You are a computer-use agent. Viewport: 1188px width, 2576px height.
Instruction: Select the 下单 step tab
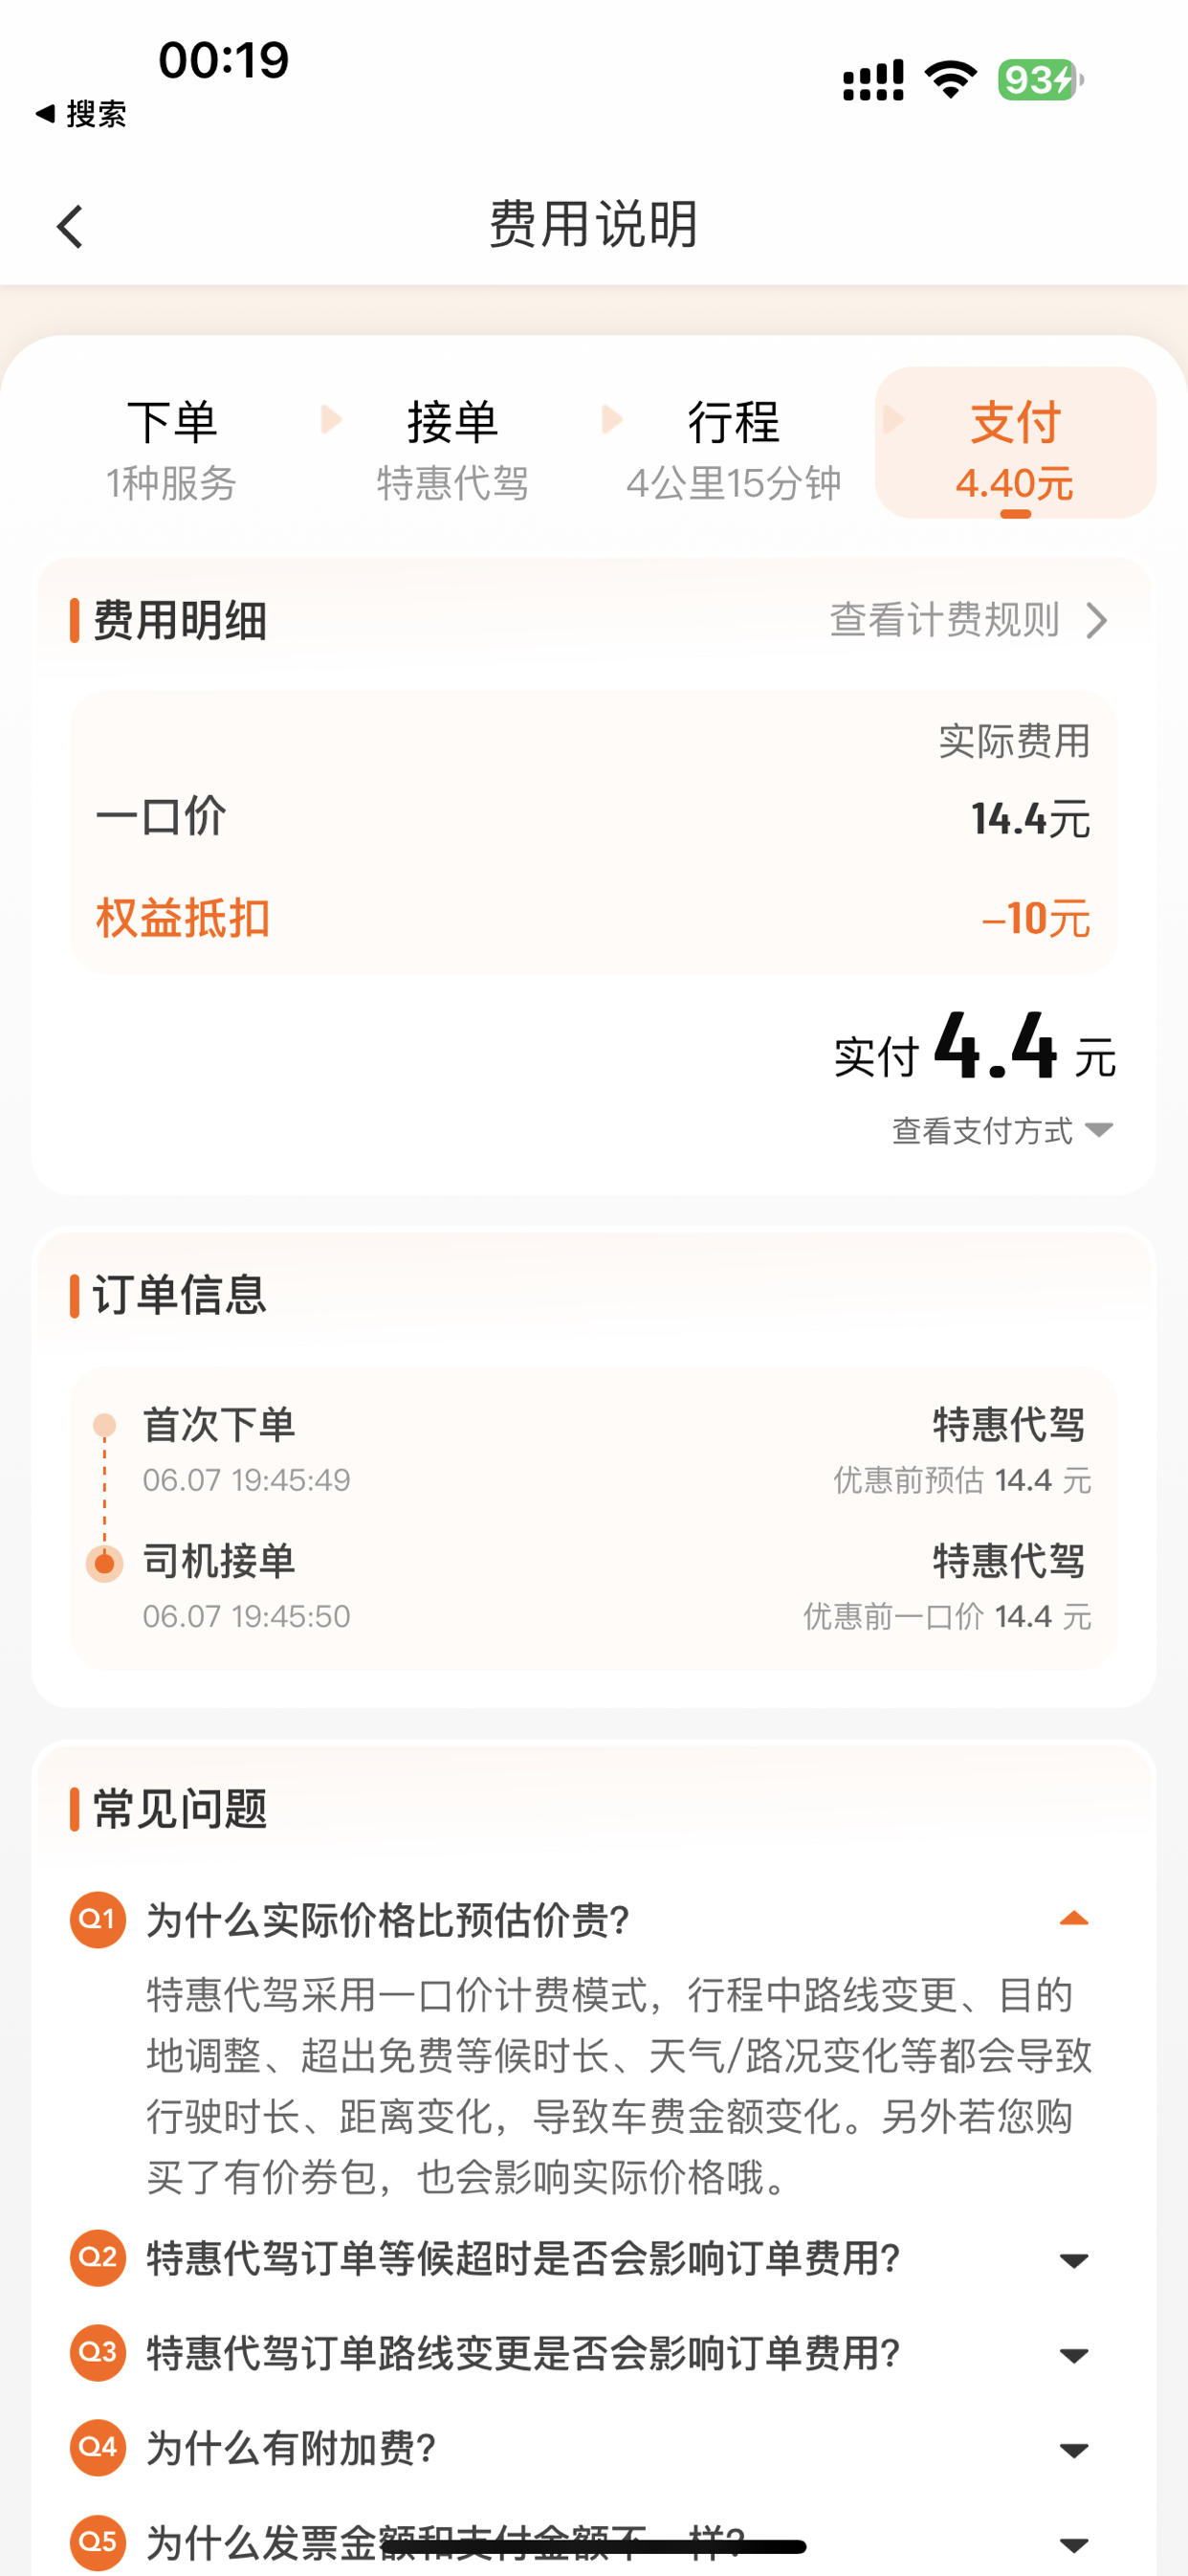tap(172, 449)
